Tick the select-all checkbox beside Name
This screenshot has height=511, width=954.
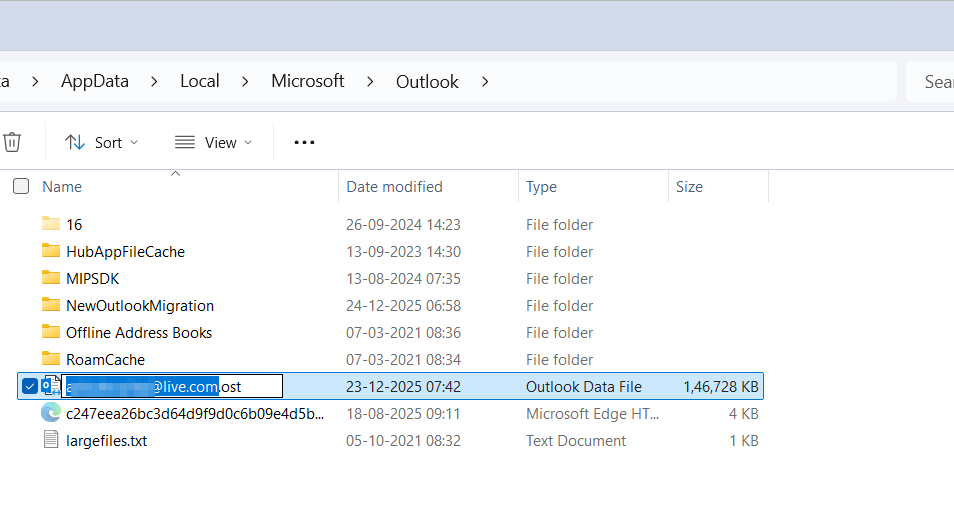21,186
